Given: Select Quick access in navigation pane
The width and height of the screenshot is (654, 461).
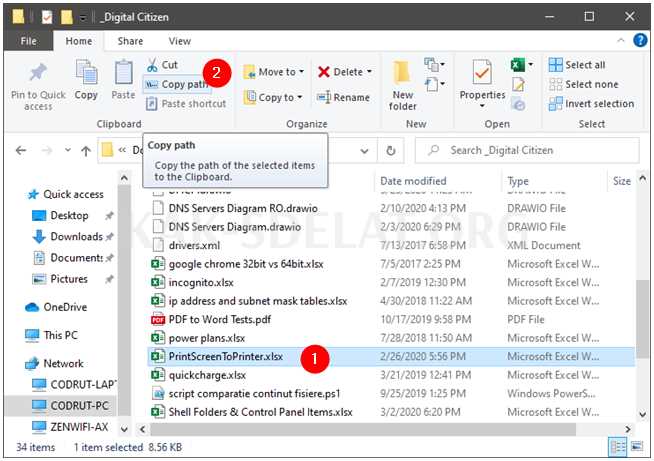Looking at the screenshot, I should point(65,194).
